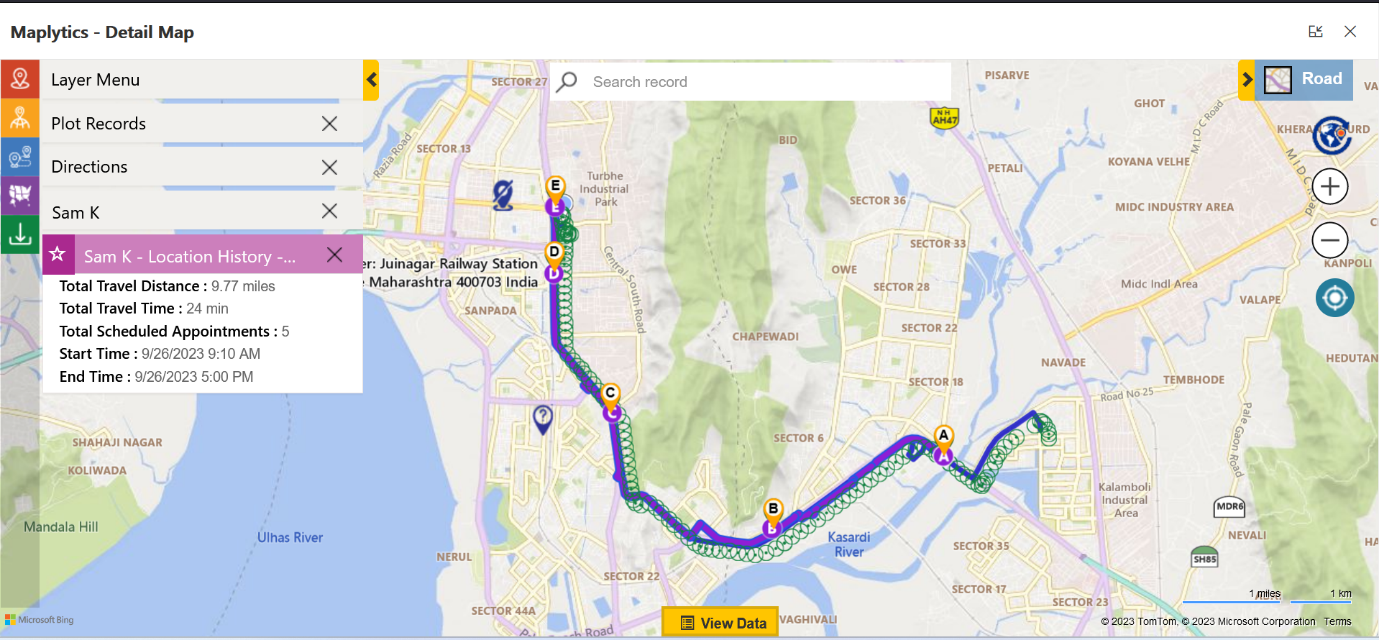Click the Kasardi River map label
The height and width of the screenshot is (640, 1379).
(x=849, y=545)
